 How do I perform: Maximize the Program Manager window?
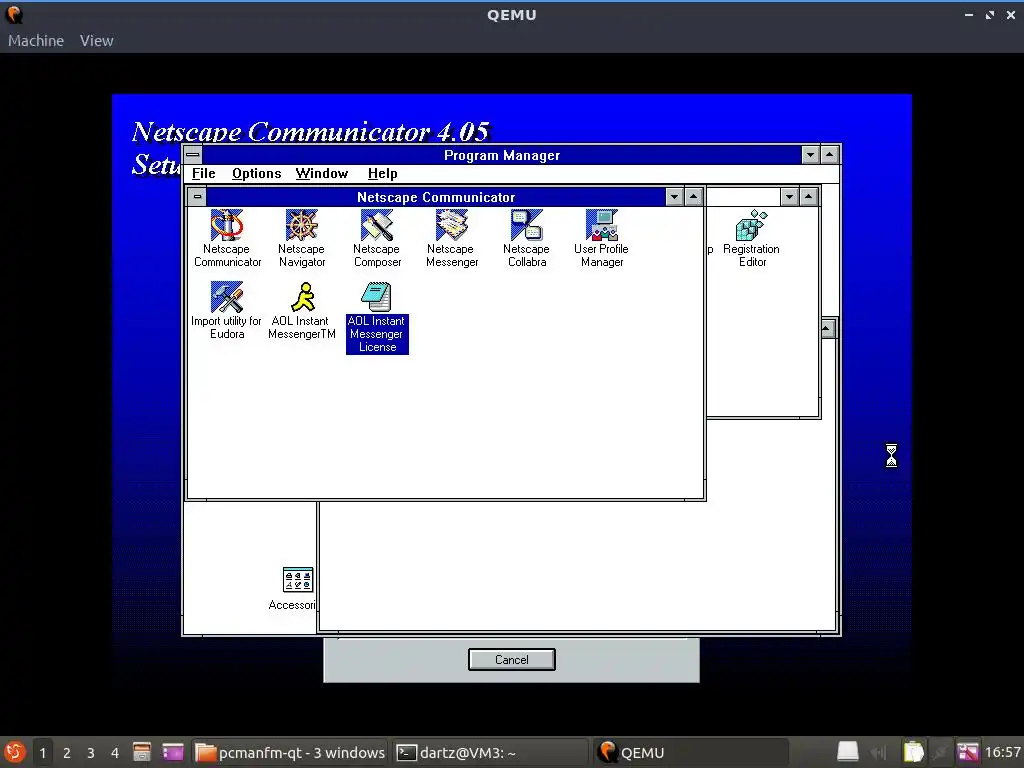click(x=829, y=155)
